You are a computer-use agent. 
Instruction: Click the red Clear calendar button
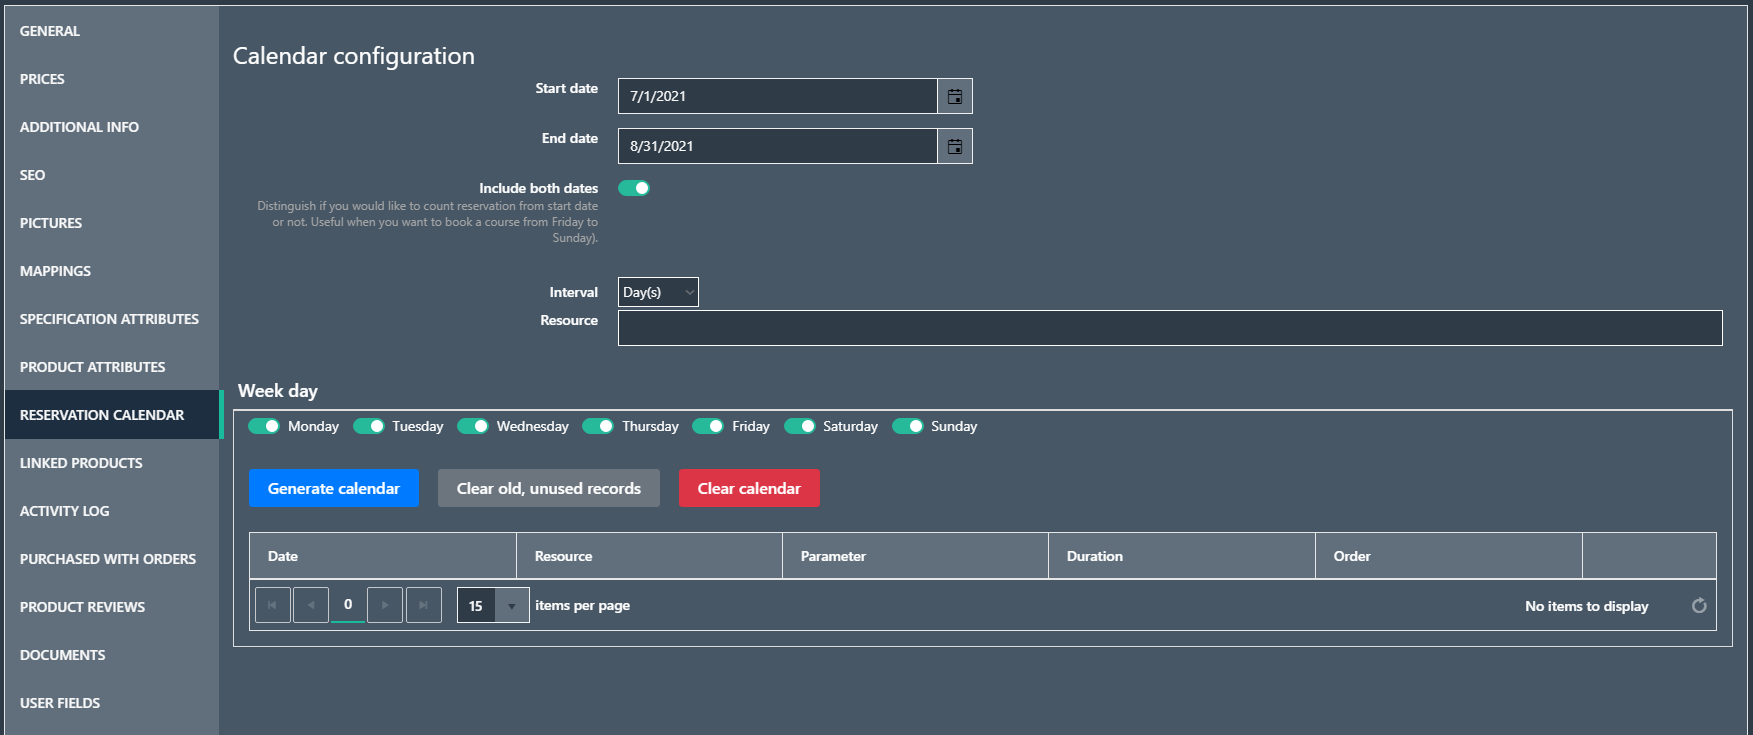pos(749,488)
